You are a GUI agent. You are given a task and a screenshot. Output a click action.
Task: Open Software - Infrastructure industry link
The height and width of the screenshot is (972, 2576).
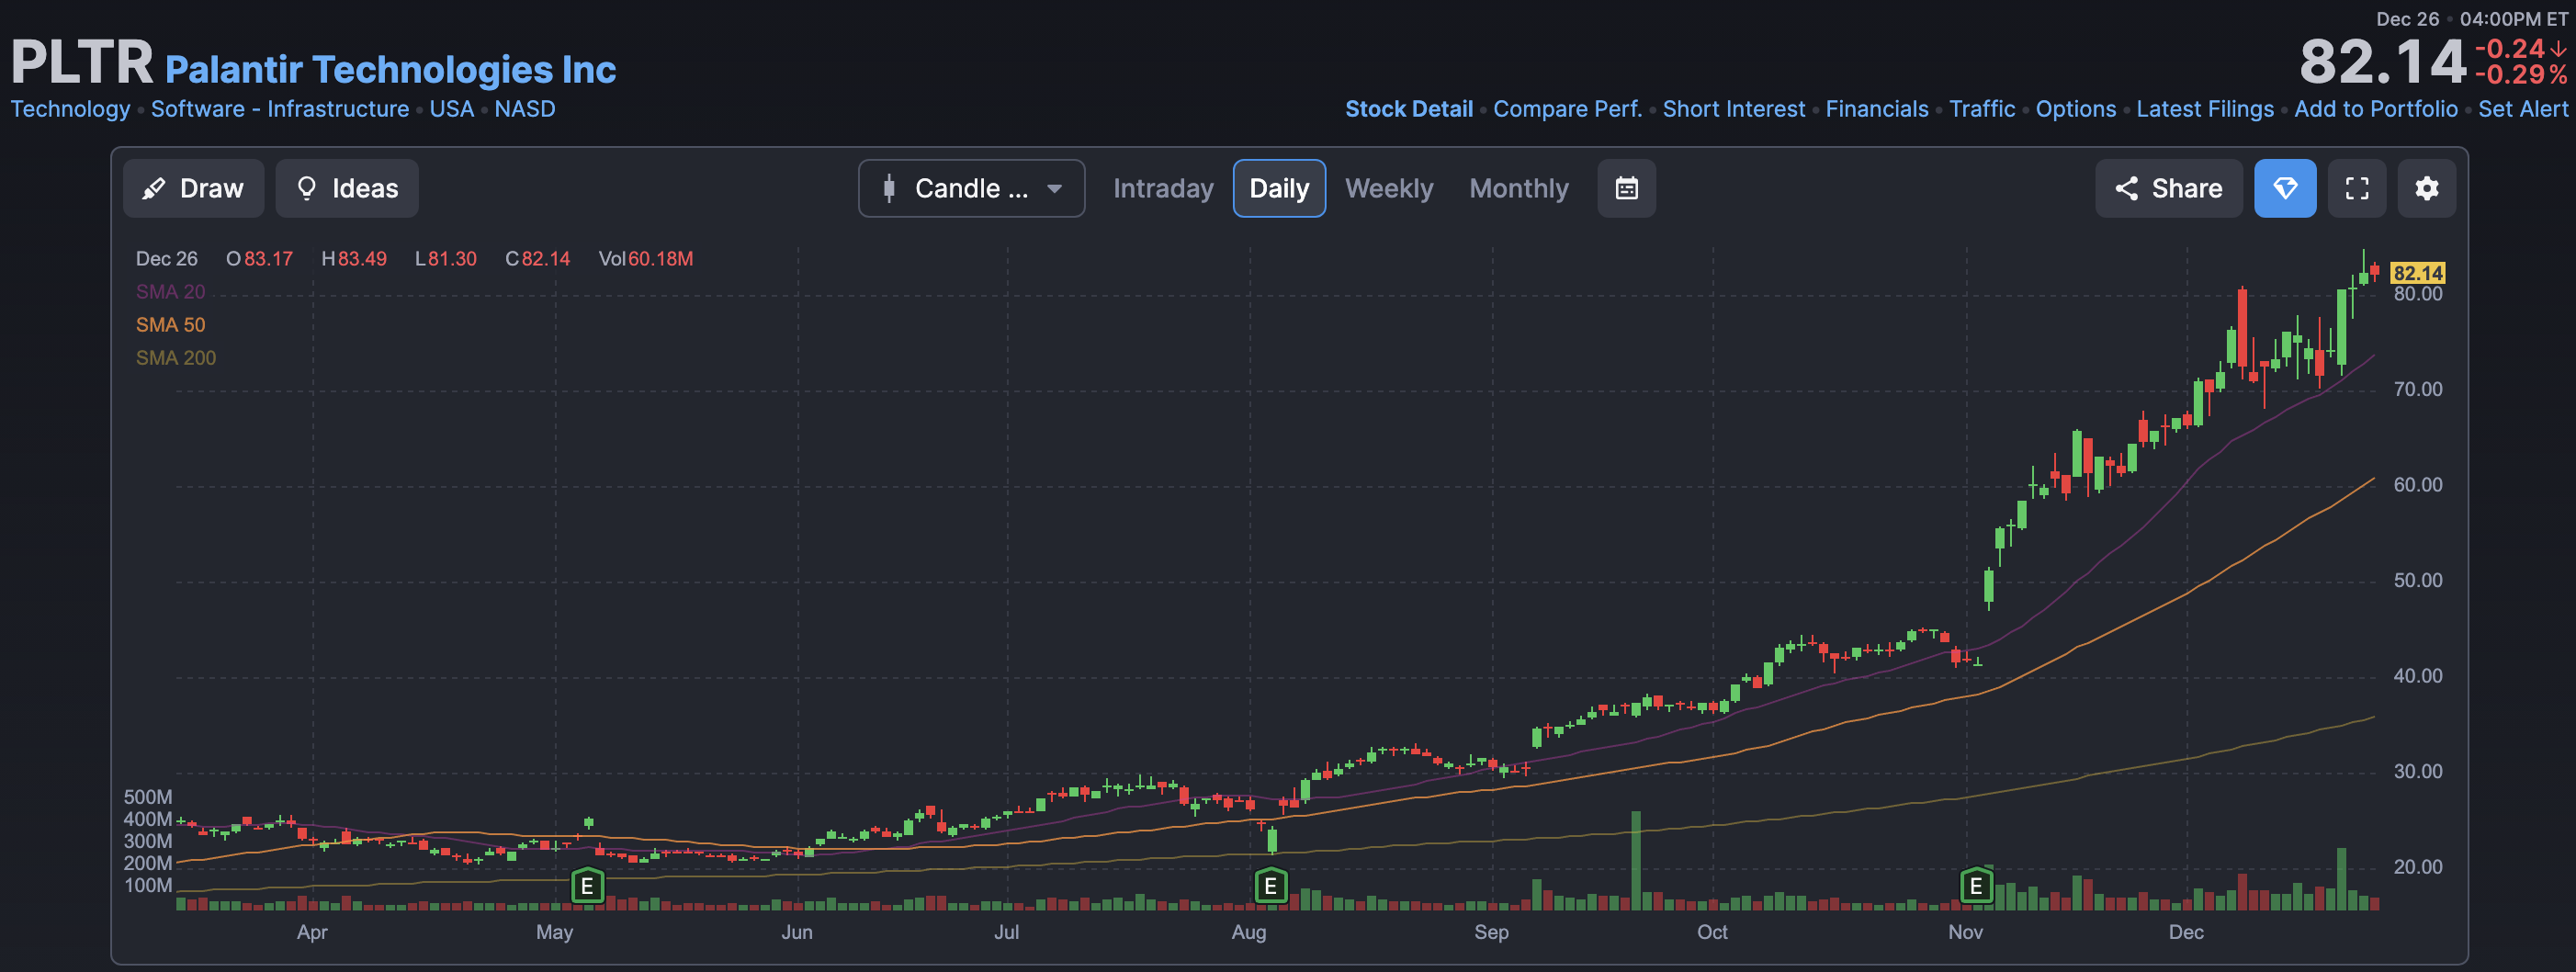[280, 109]
